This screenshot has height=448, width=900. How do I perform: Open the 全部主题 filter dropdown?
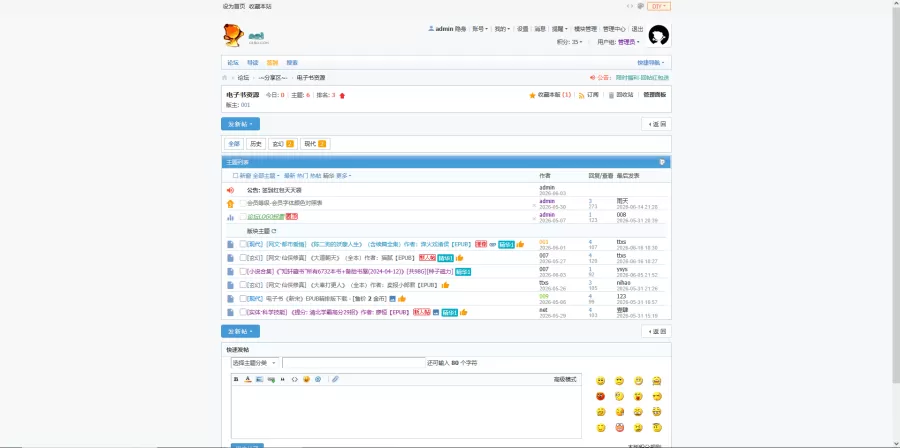pos(266,176)
